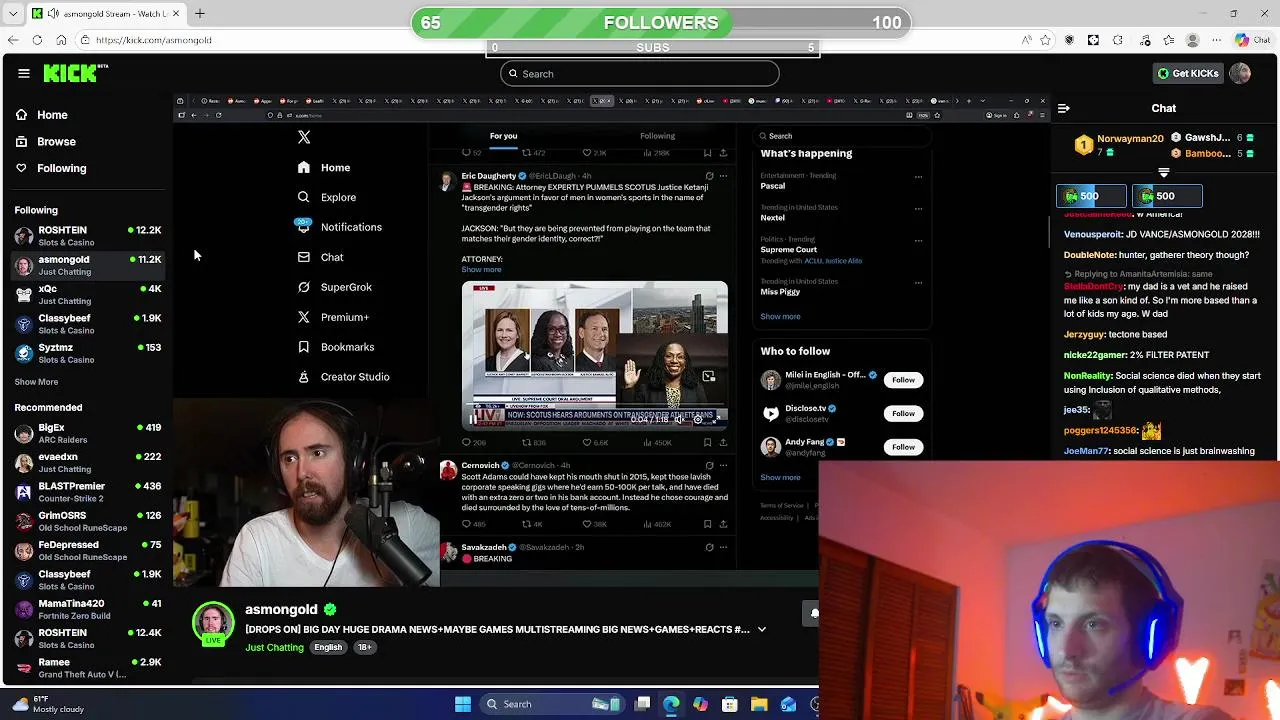Open more options for Pascal trend
This screenshot has height=720, width=1280.
919,177
